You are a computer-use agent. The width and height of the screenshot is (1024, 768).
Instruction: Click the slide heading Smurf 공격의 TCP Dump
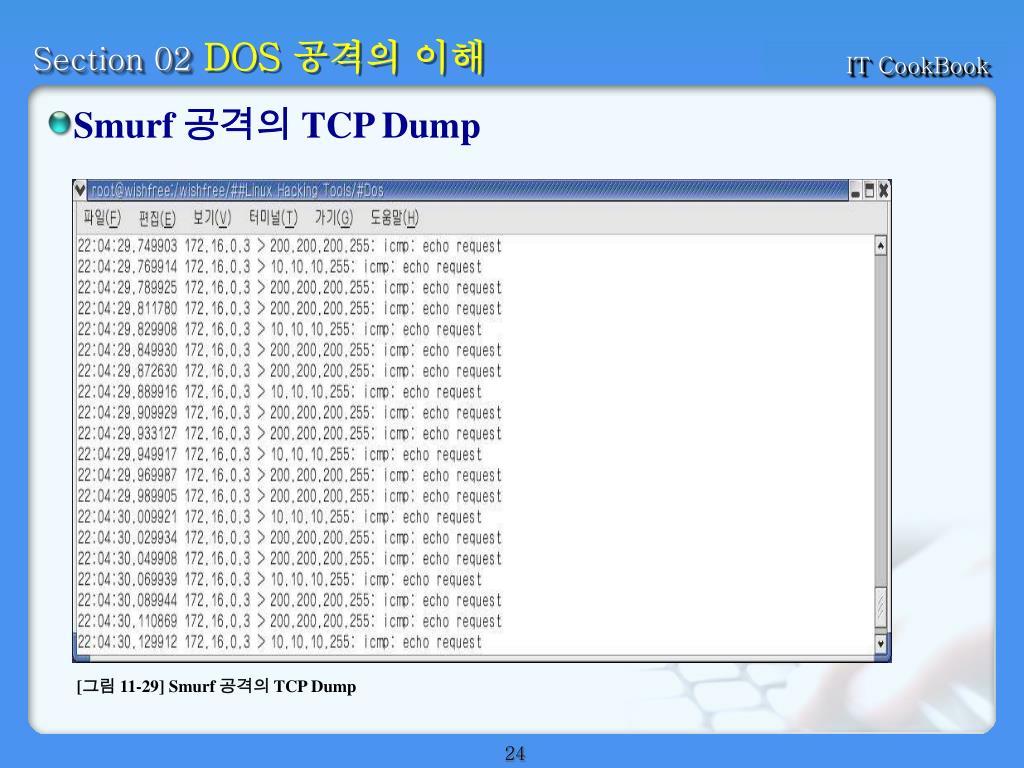point(276,125)
